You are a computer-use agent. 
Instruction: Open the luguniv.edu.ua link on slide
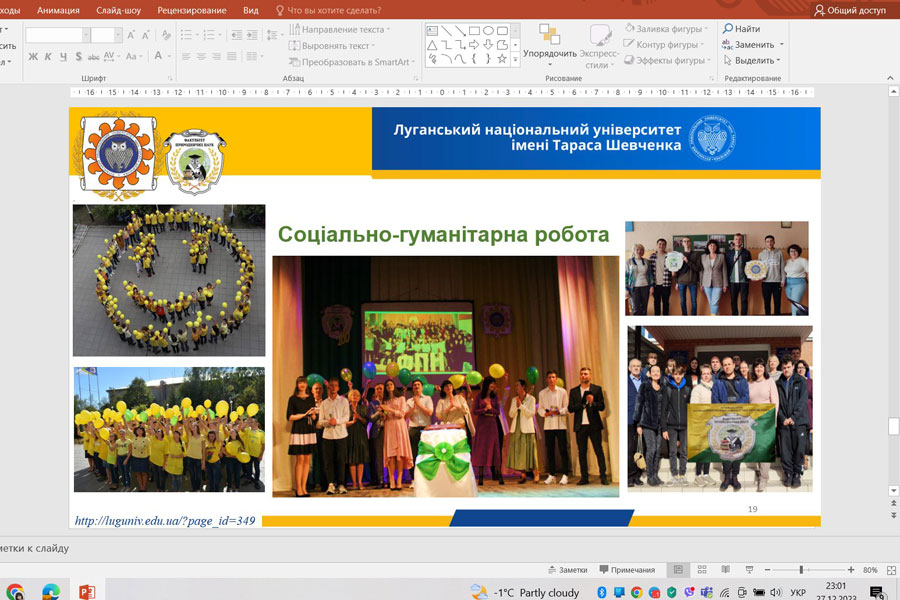pos(164,521)
